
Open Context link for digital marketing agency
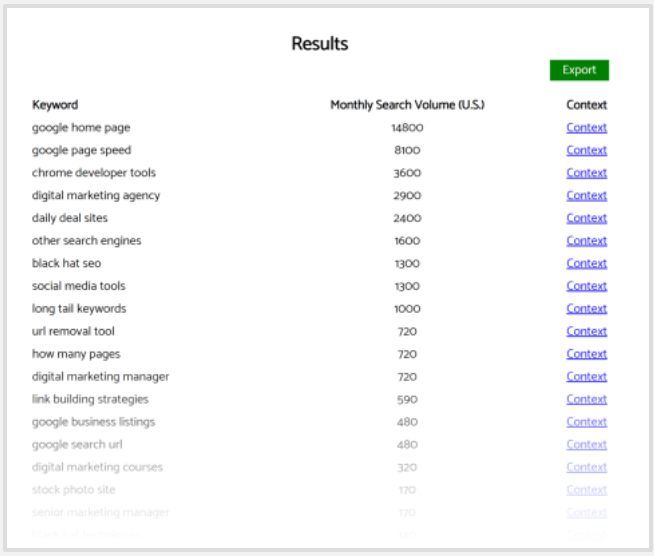tap(586, 196)
